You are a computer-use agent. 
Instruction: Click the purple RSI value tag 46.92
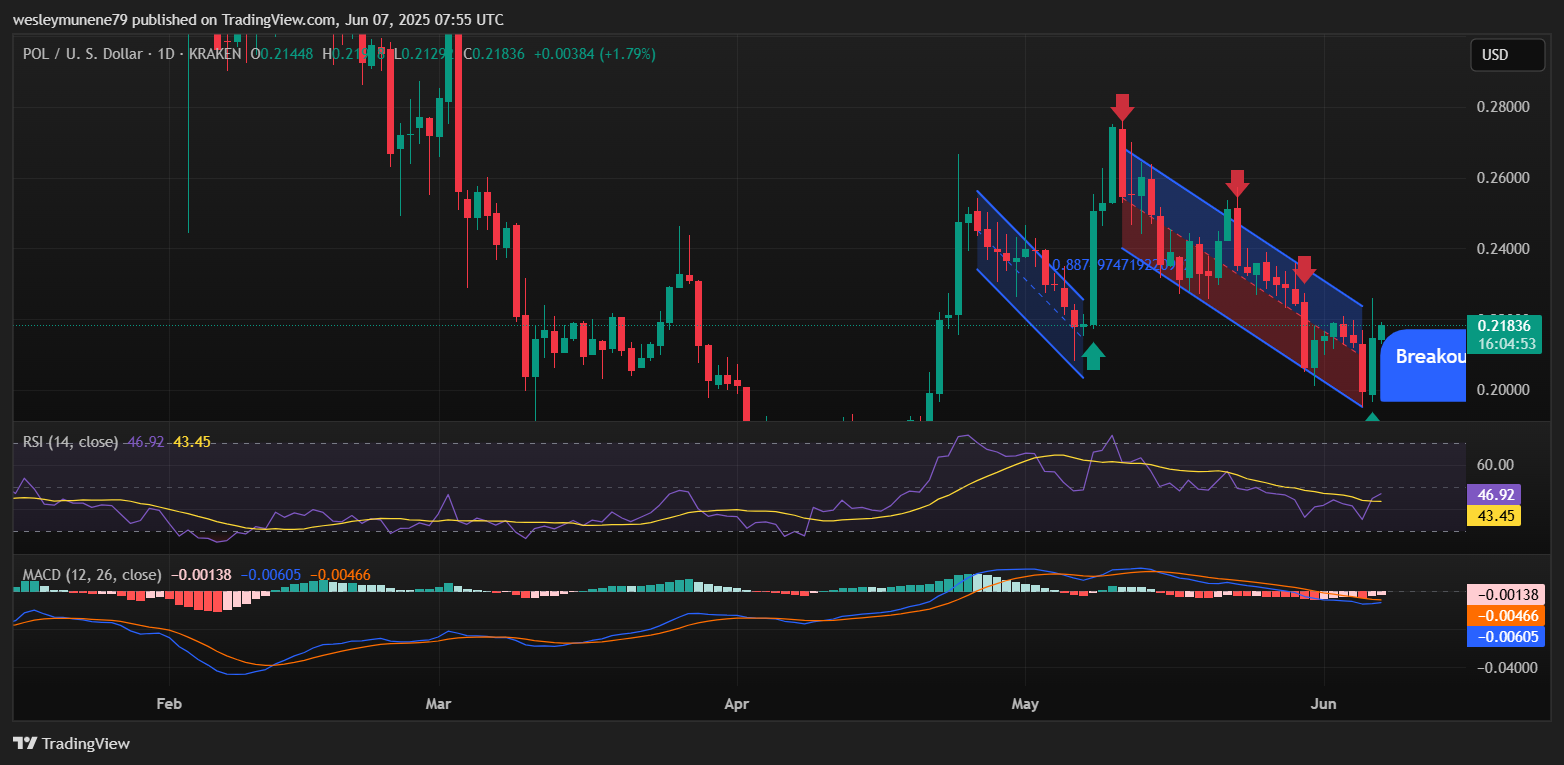(1493, 494)
